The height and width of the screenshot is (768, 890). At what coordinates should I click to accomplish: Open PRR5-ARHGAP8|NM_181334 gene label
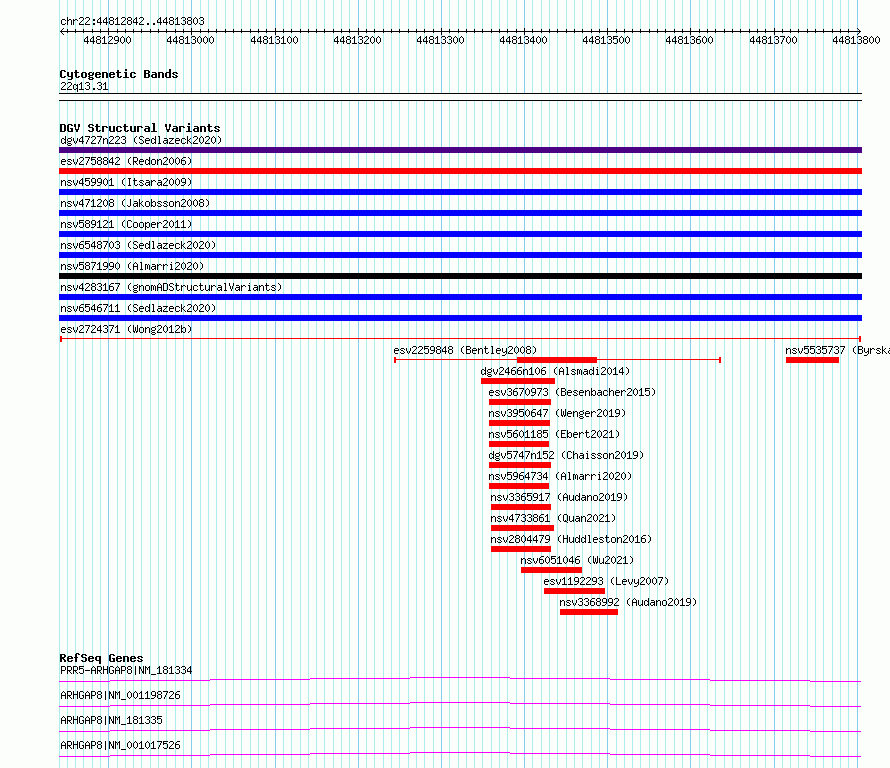[x=126, y=670]
